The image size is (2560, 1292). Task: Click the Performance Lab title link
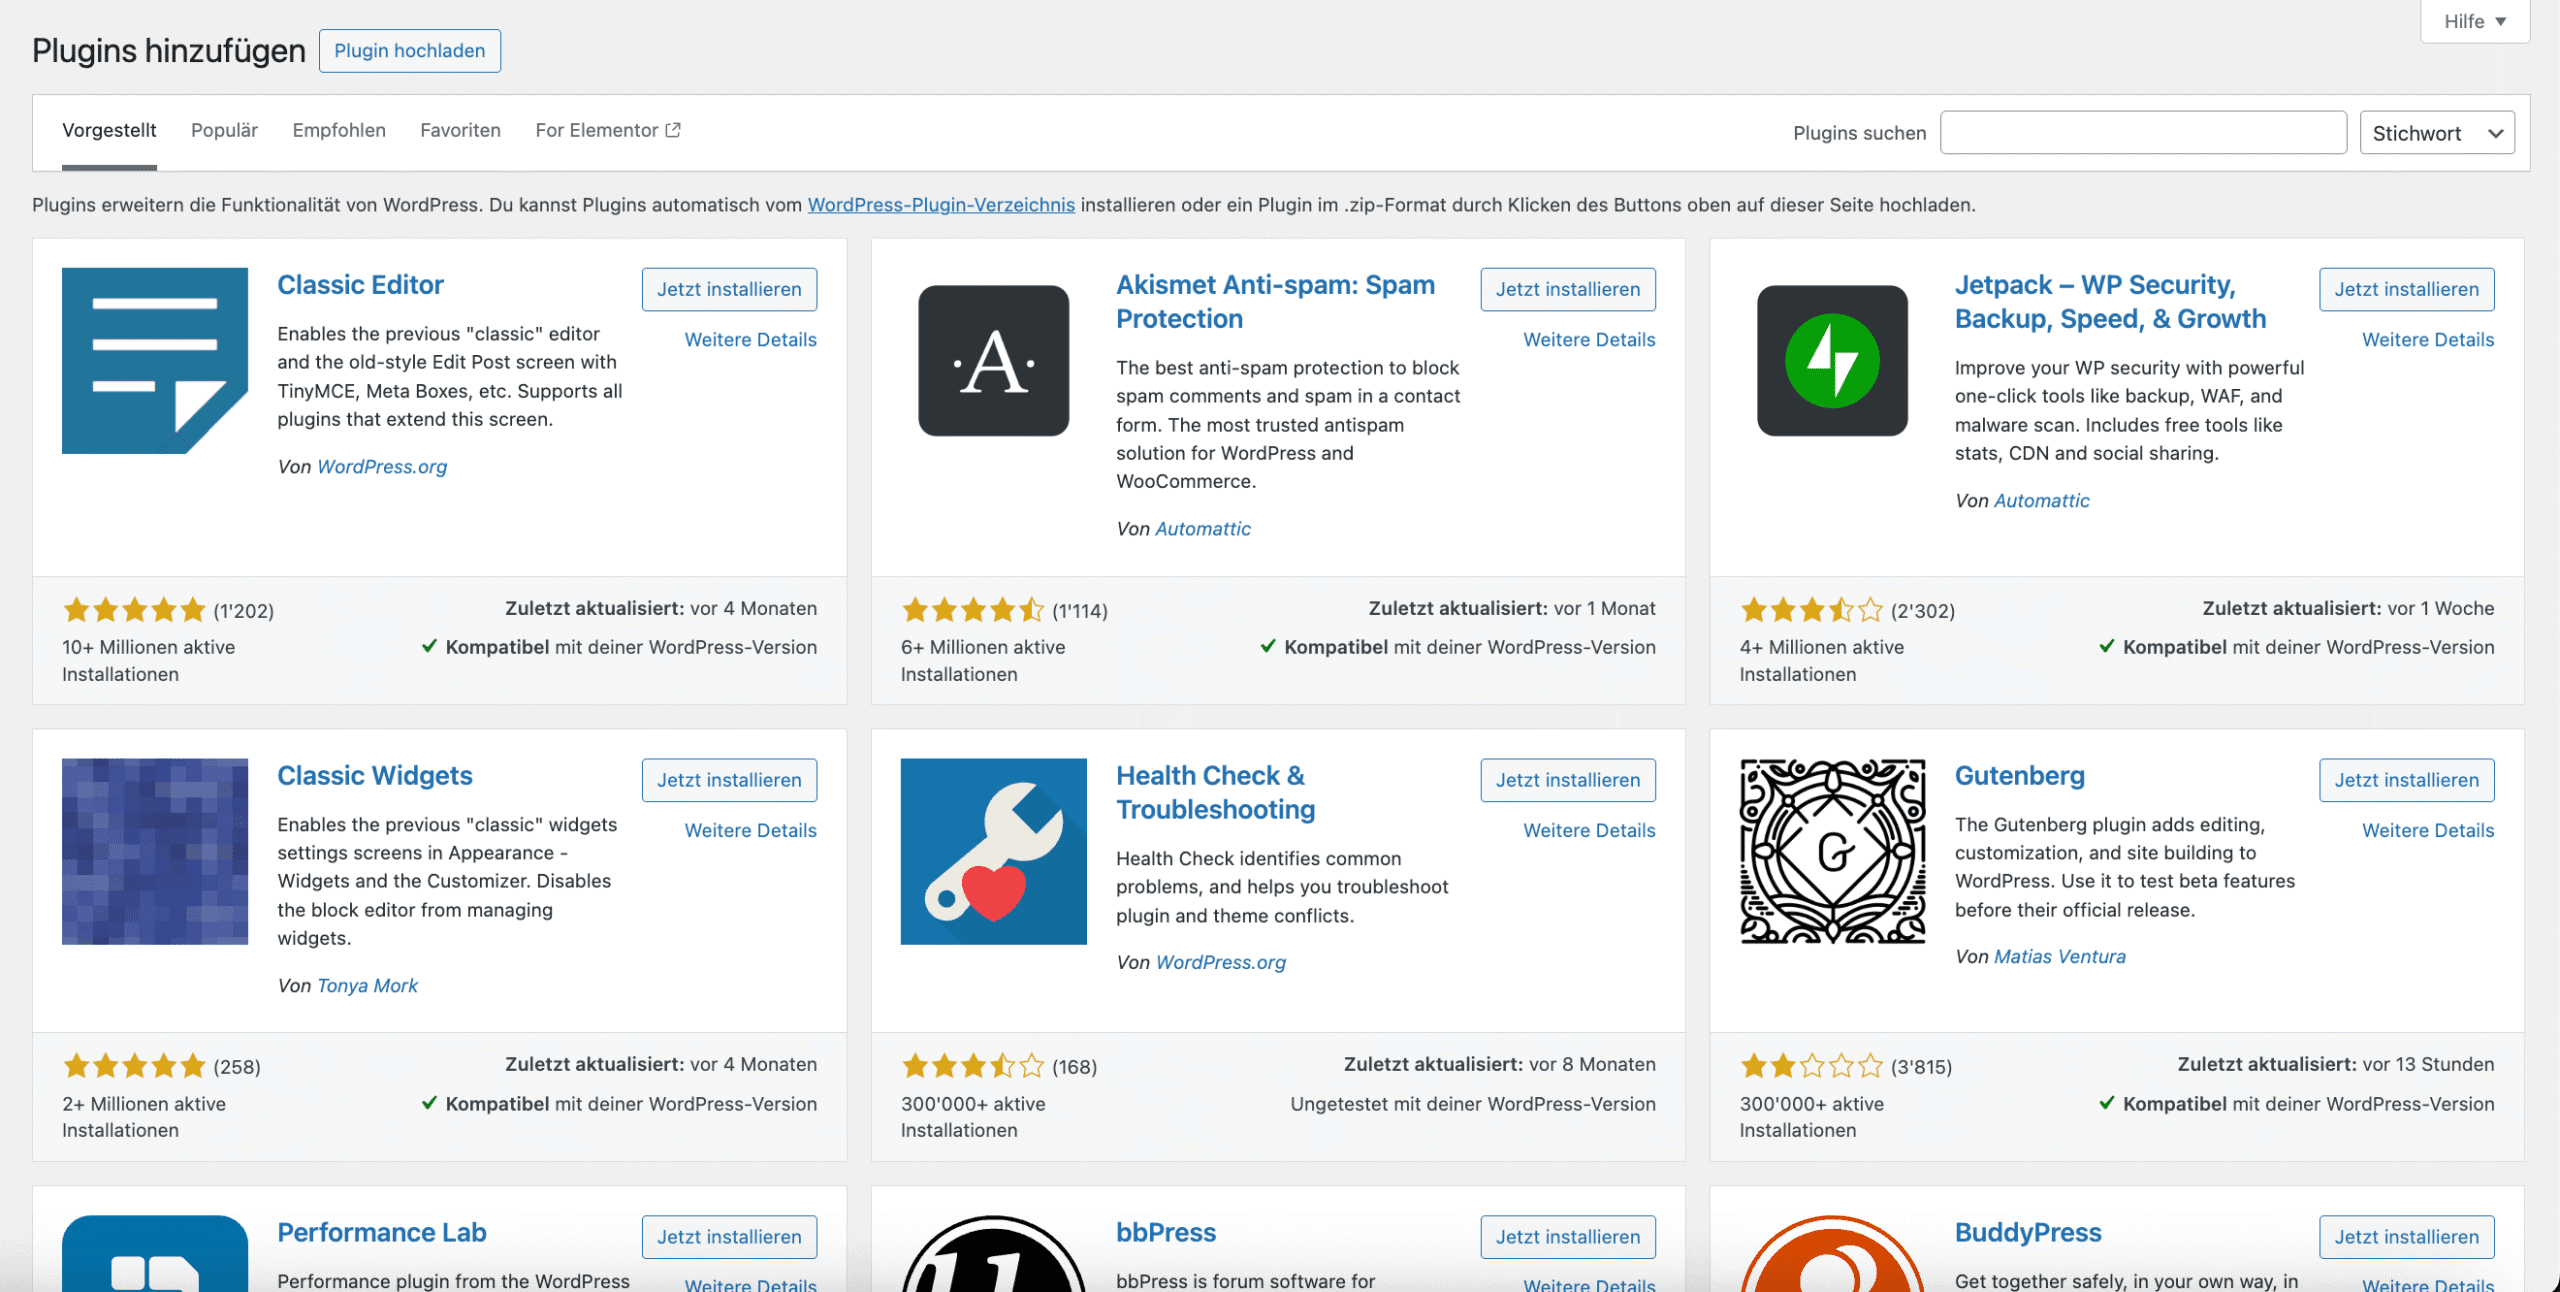tap(382, 1233)
